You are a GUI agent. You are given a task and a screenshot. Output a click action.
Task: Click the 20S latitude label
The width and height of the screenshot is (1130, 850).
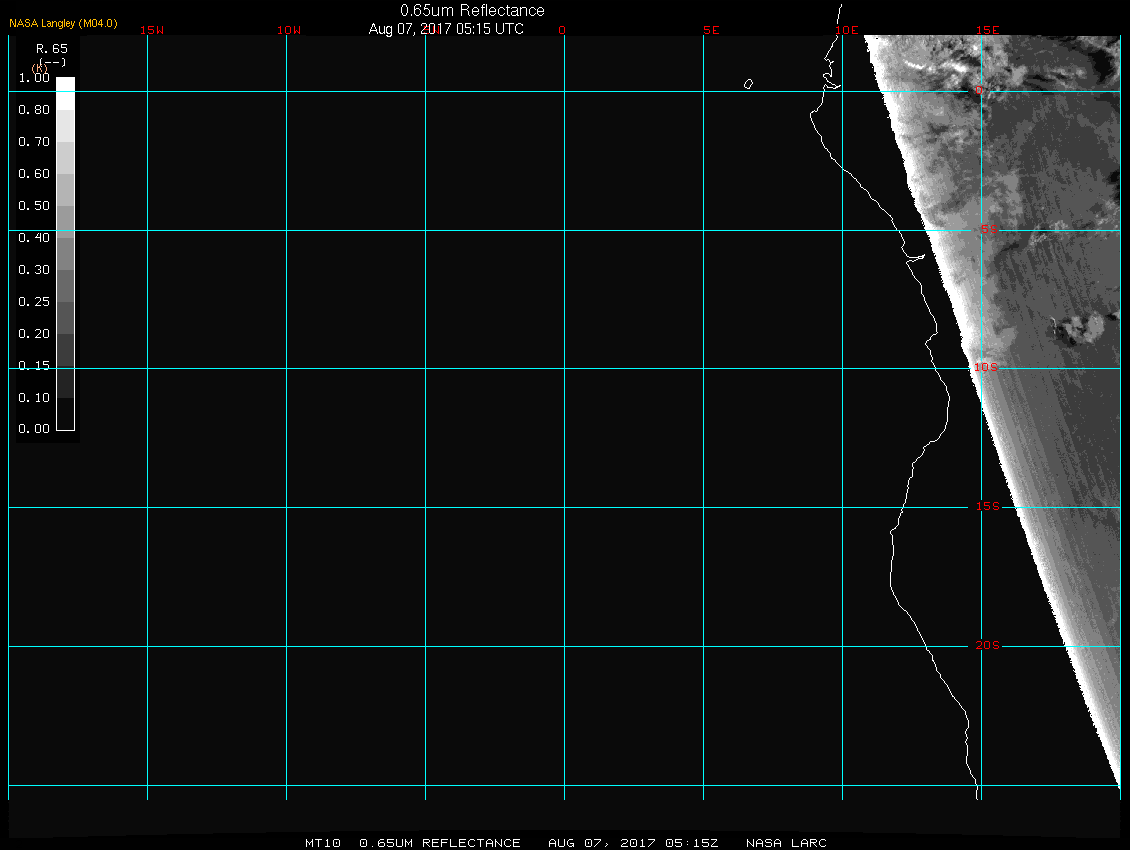[988, 646]
